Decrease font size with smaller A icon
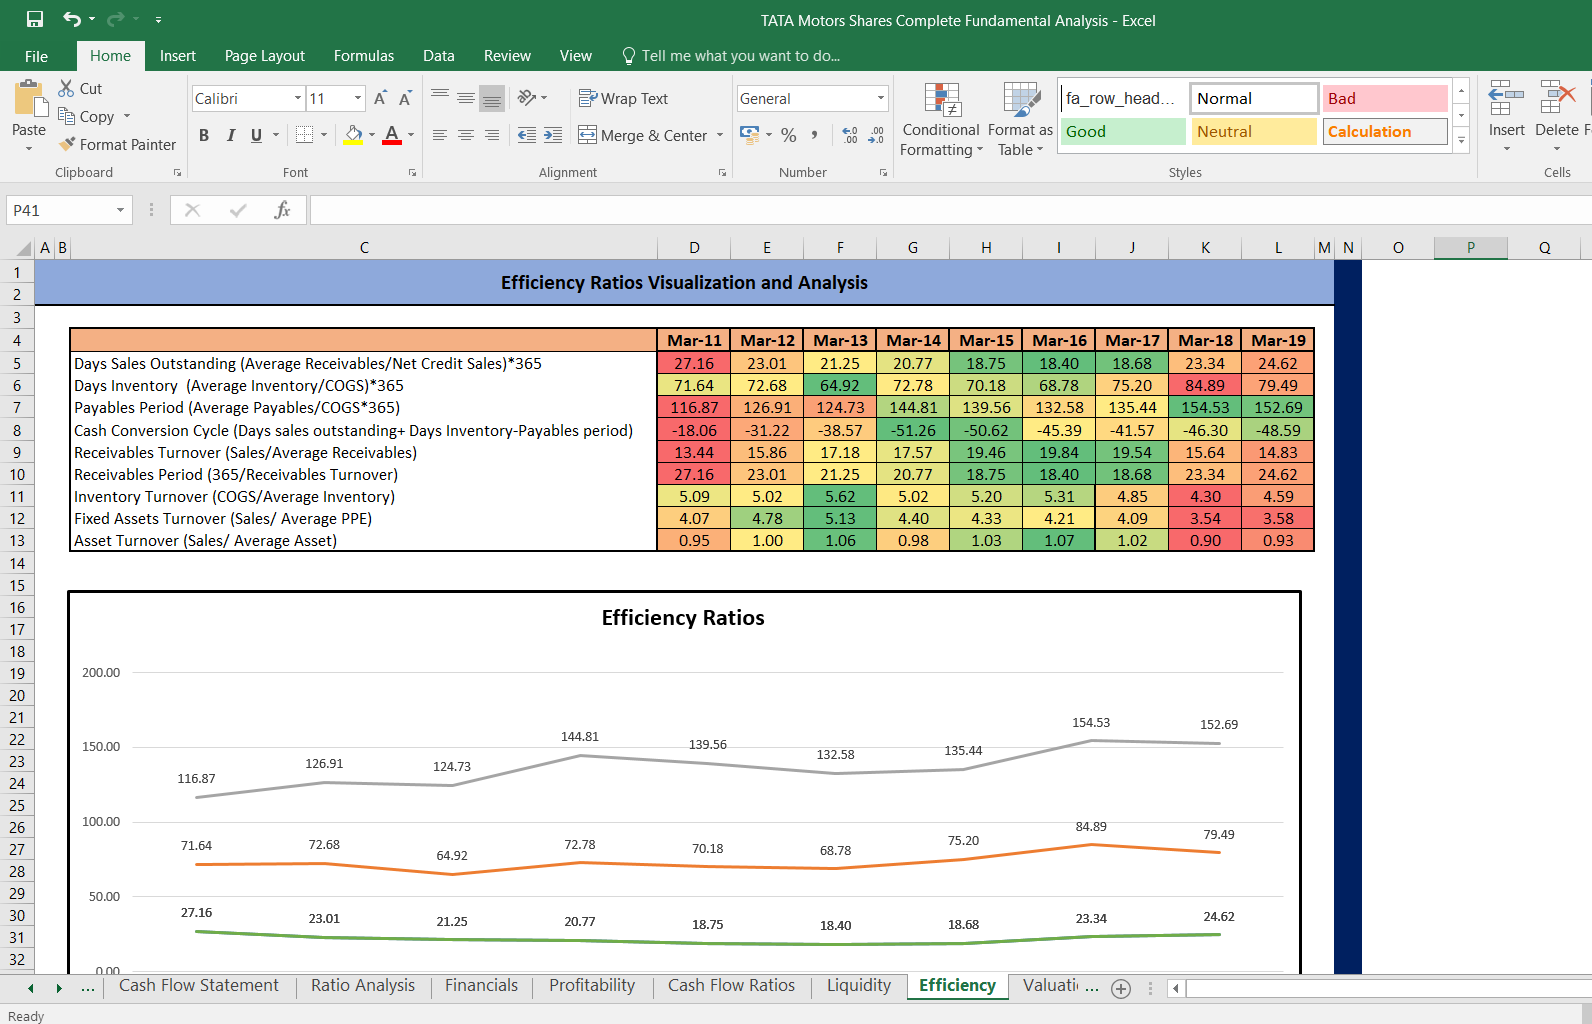The width and height of the screenshot is (1592, 1024). tap(405, 98)
